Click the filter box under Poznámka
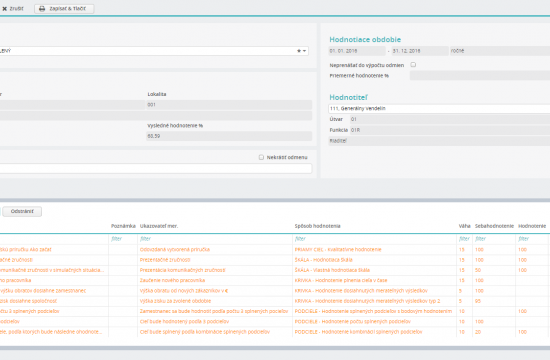This screenshot has height=360, width=550. point(123,239)
